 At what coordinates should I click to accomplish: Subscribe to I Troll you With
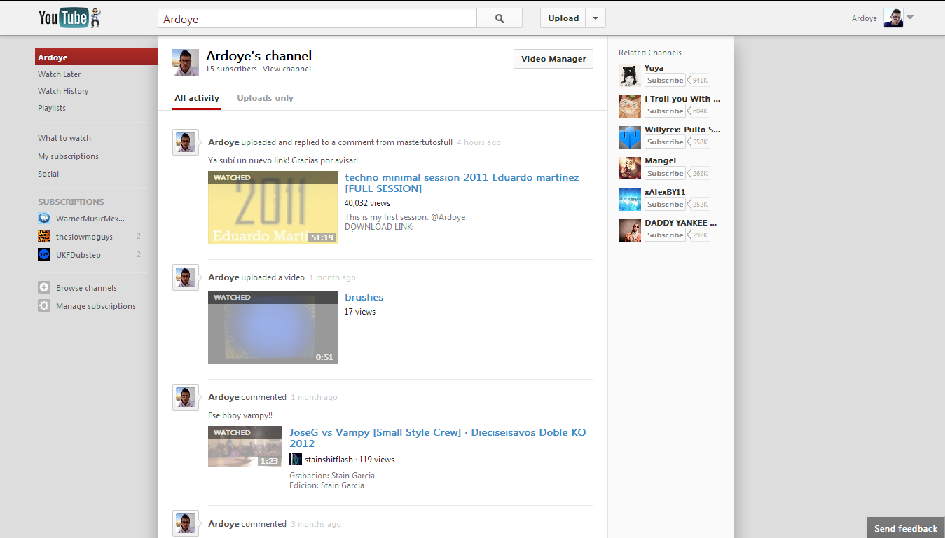[x=665, y=111]
